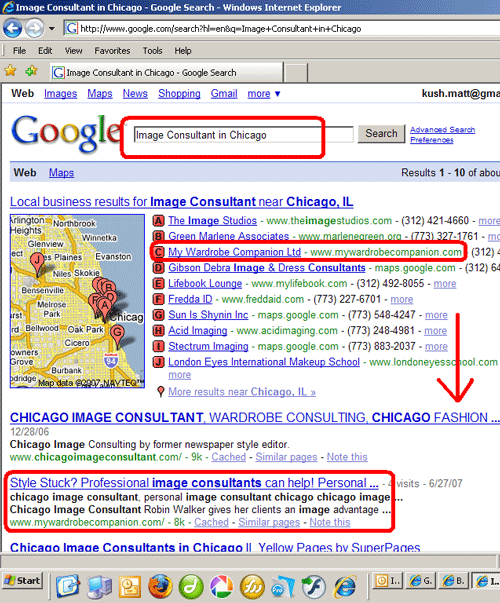Open Outlook icon in quick launch

pyautogui.click(x=130, y=586)
